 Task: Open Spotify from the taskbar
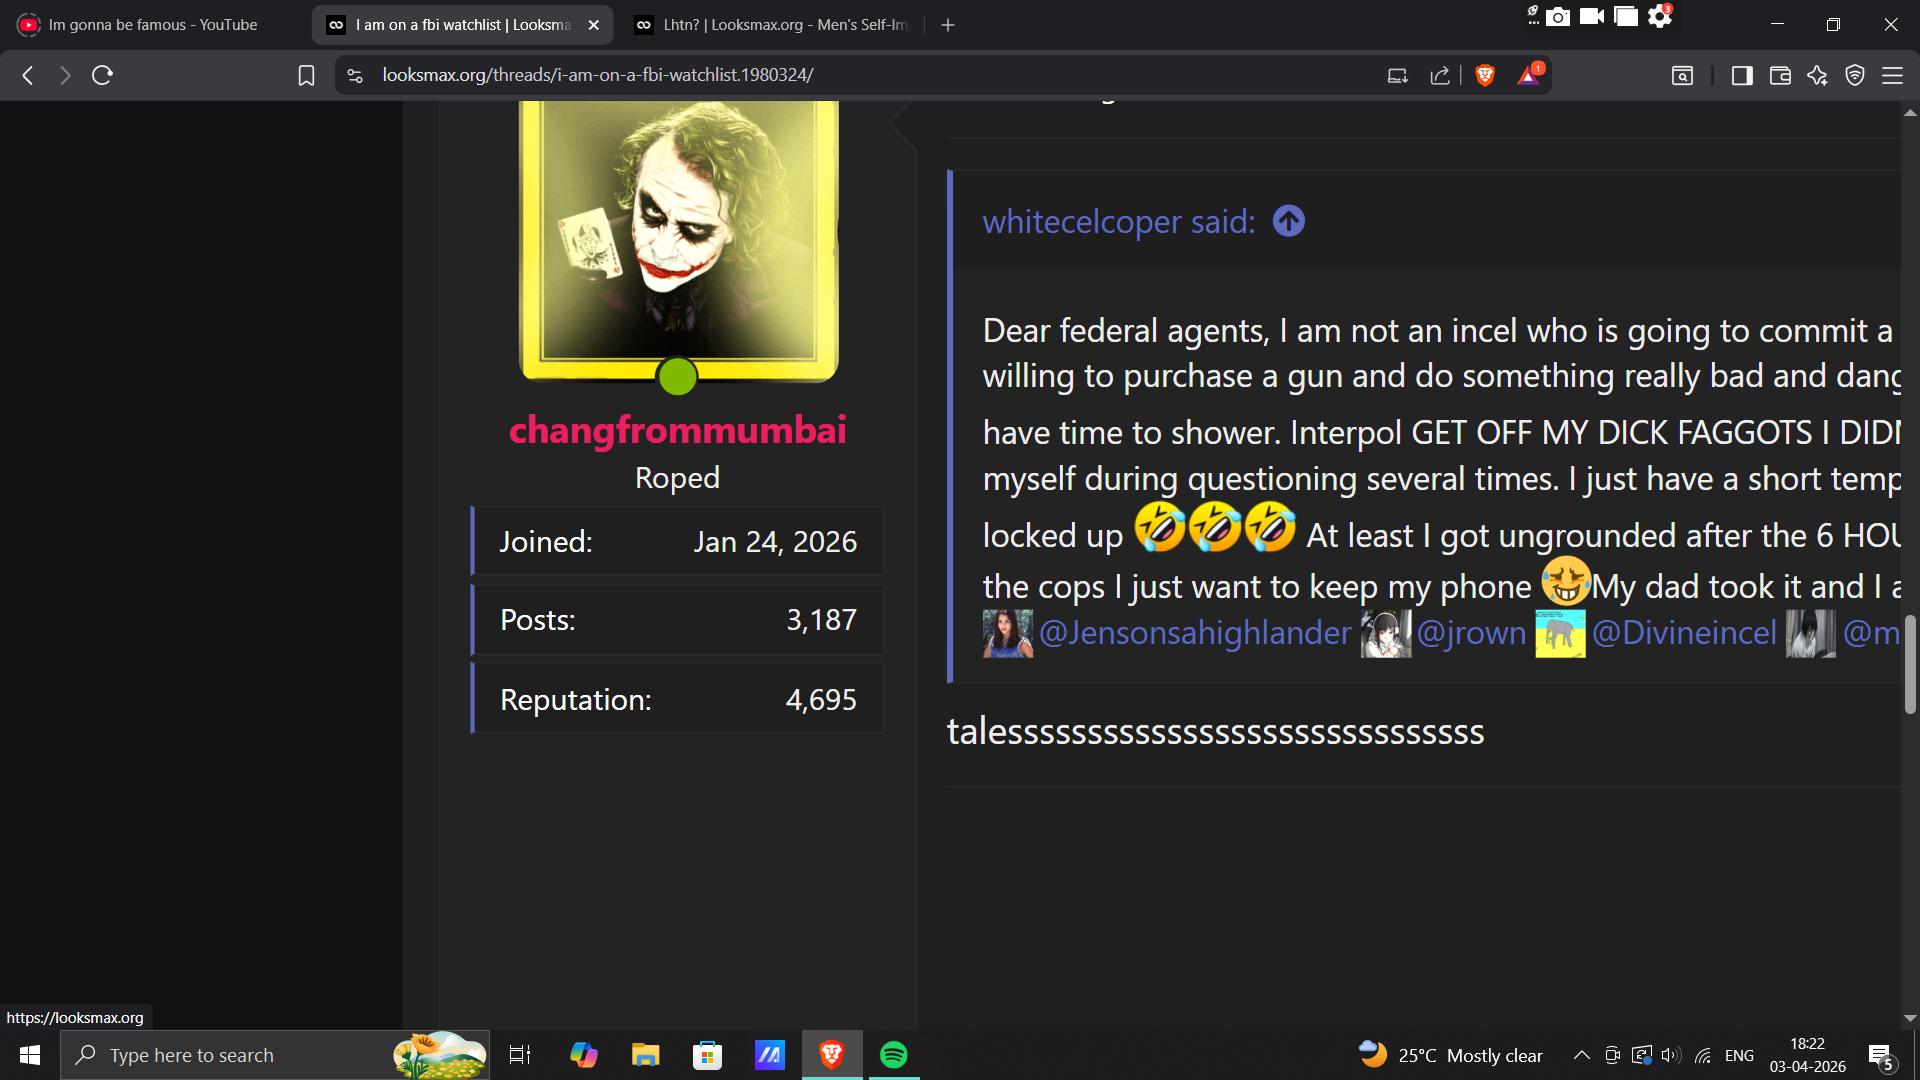(x=893, y=1055)
